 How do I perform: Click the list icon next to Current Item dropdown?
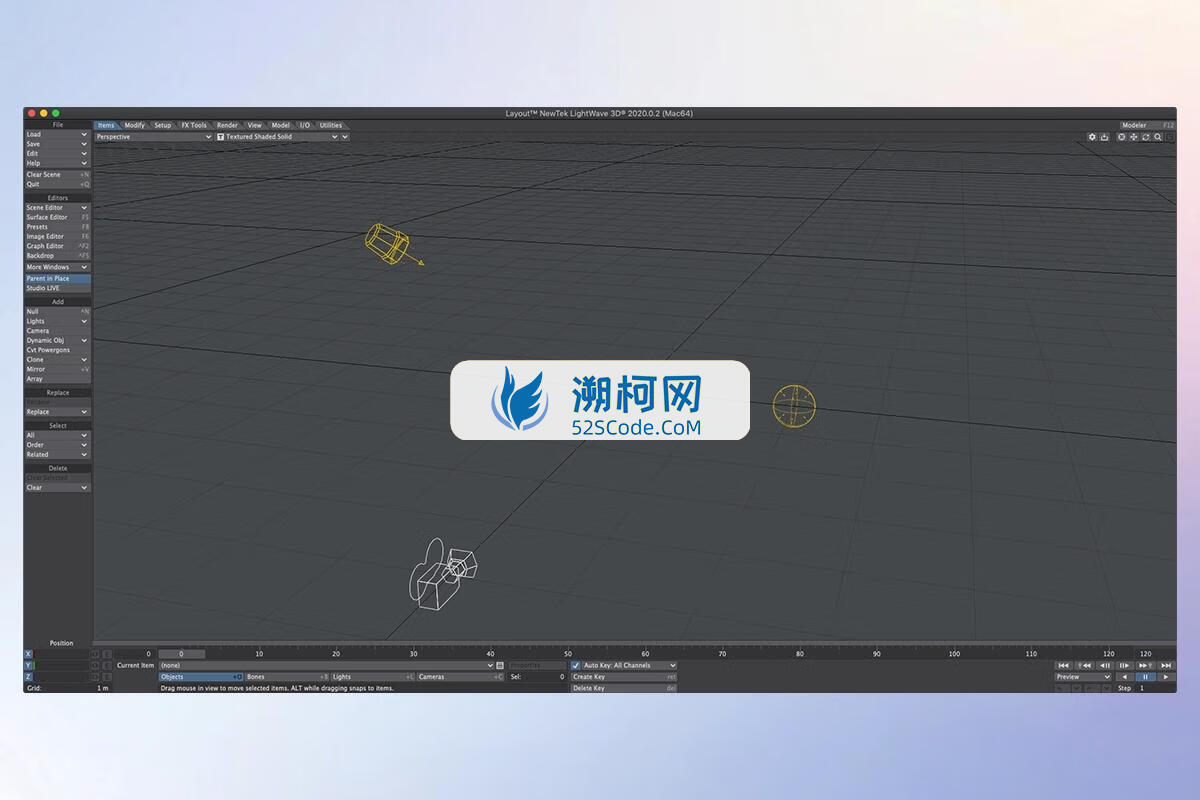click(x=500, y=665)
